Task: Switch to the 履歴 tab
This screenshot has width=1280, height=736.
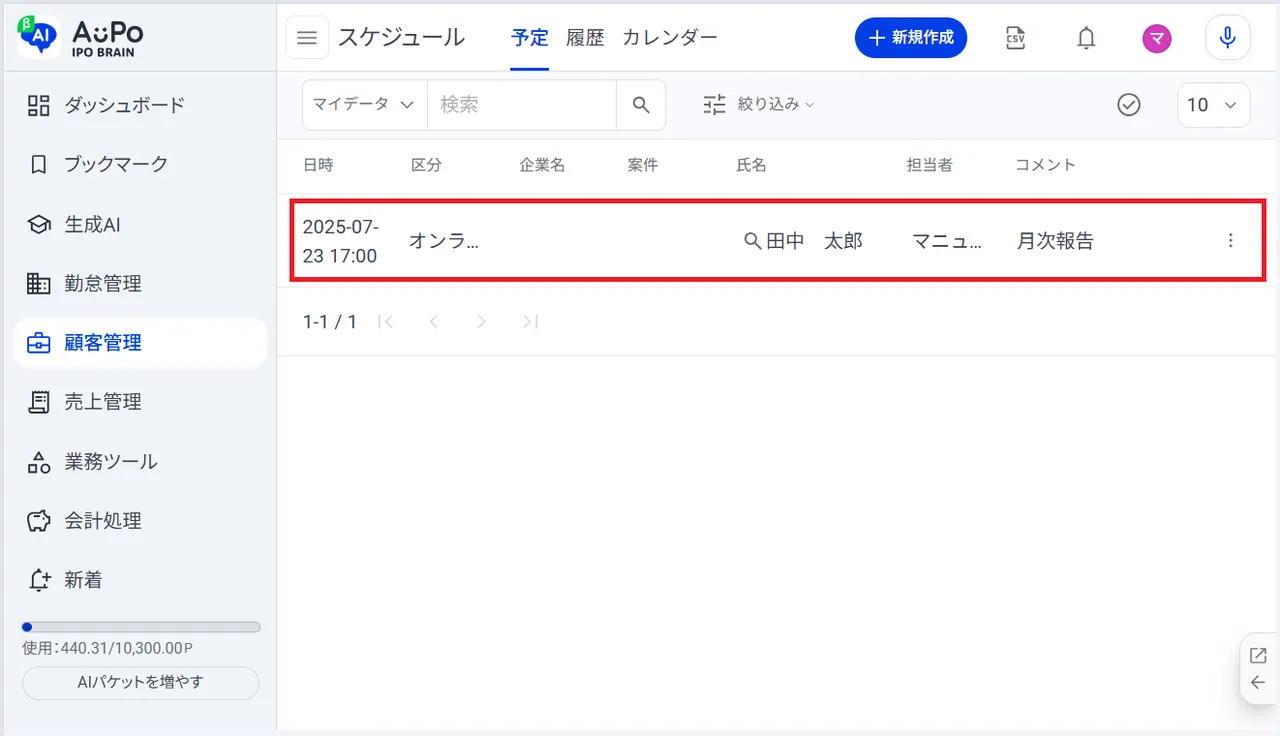Action: pos(585,38)
